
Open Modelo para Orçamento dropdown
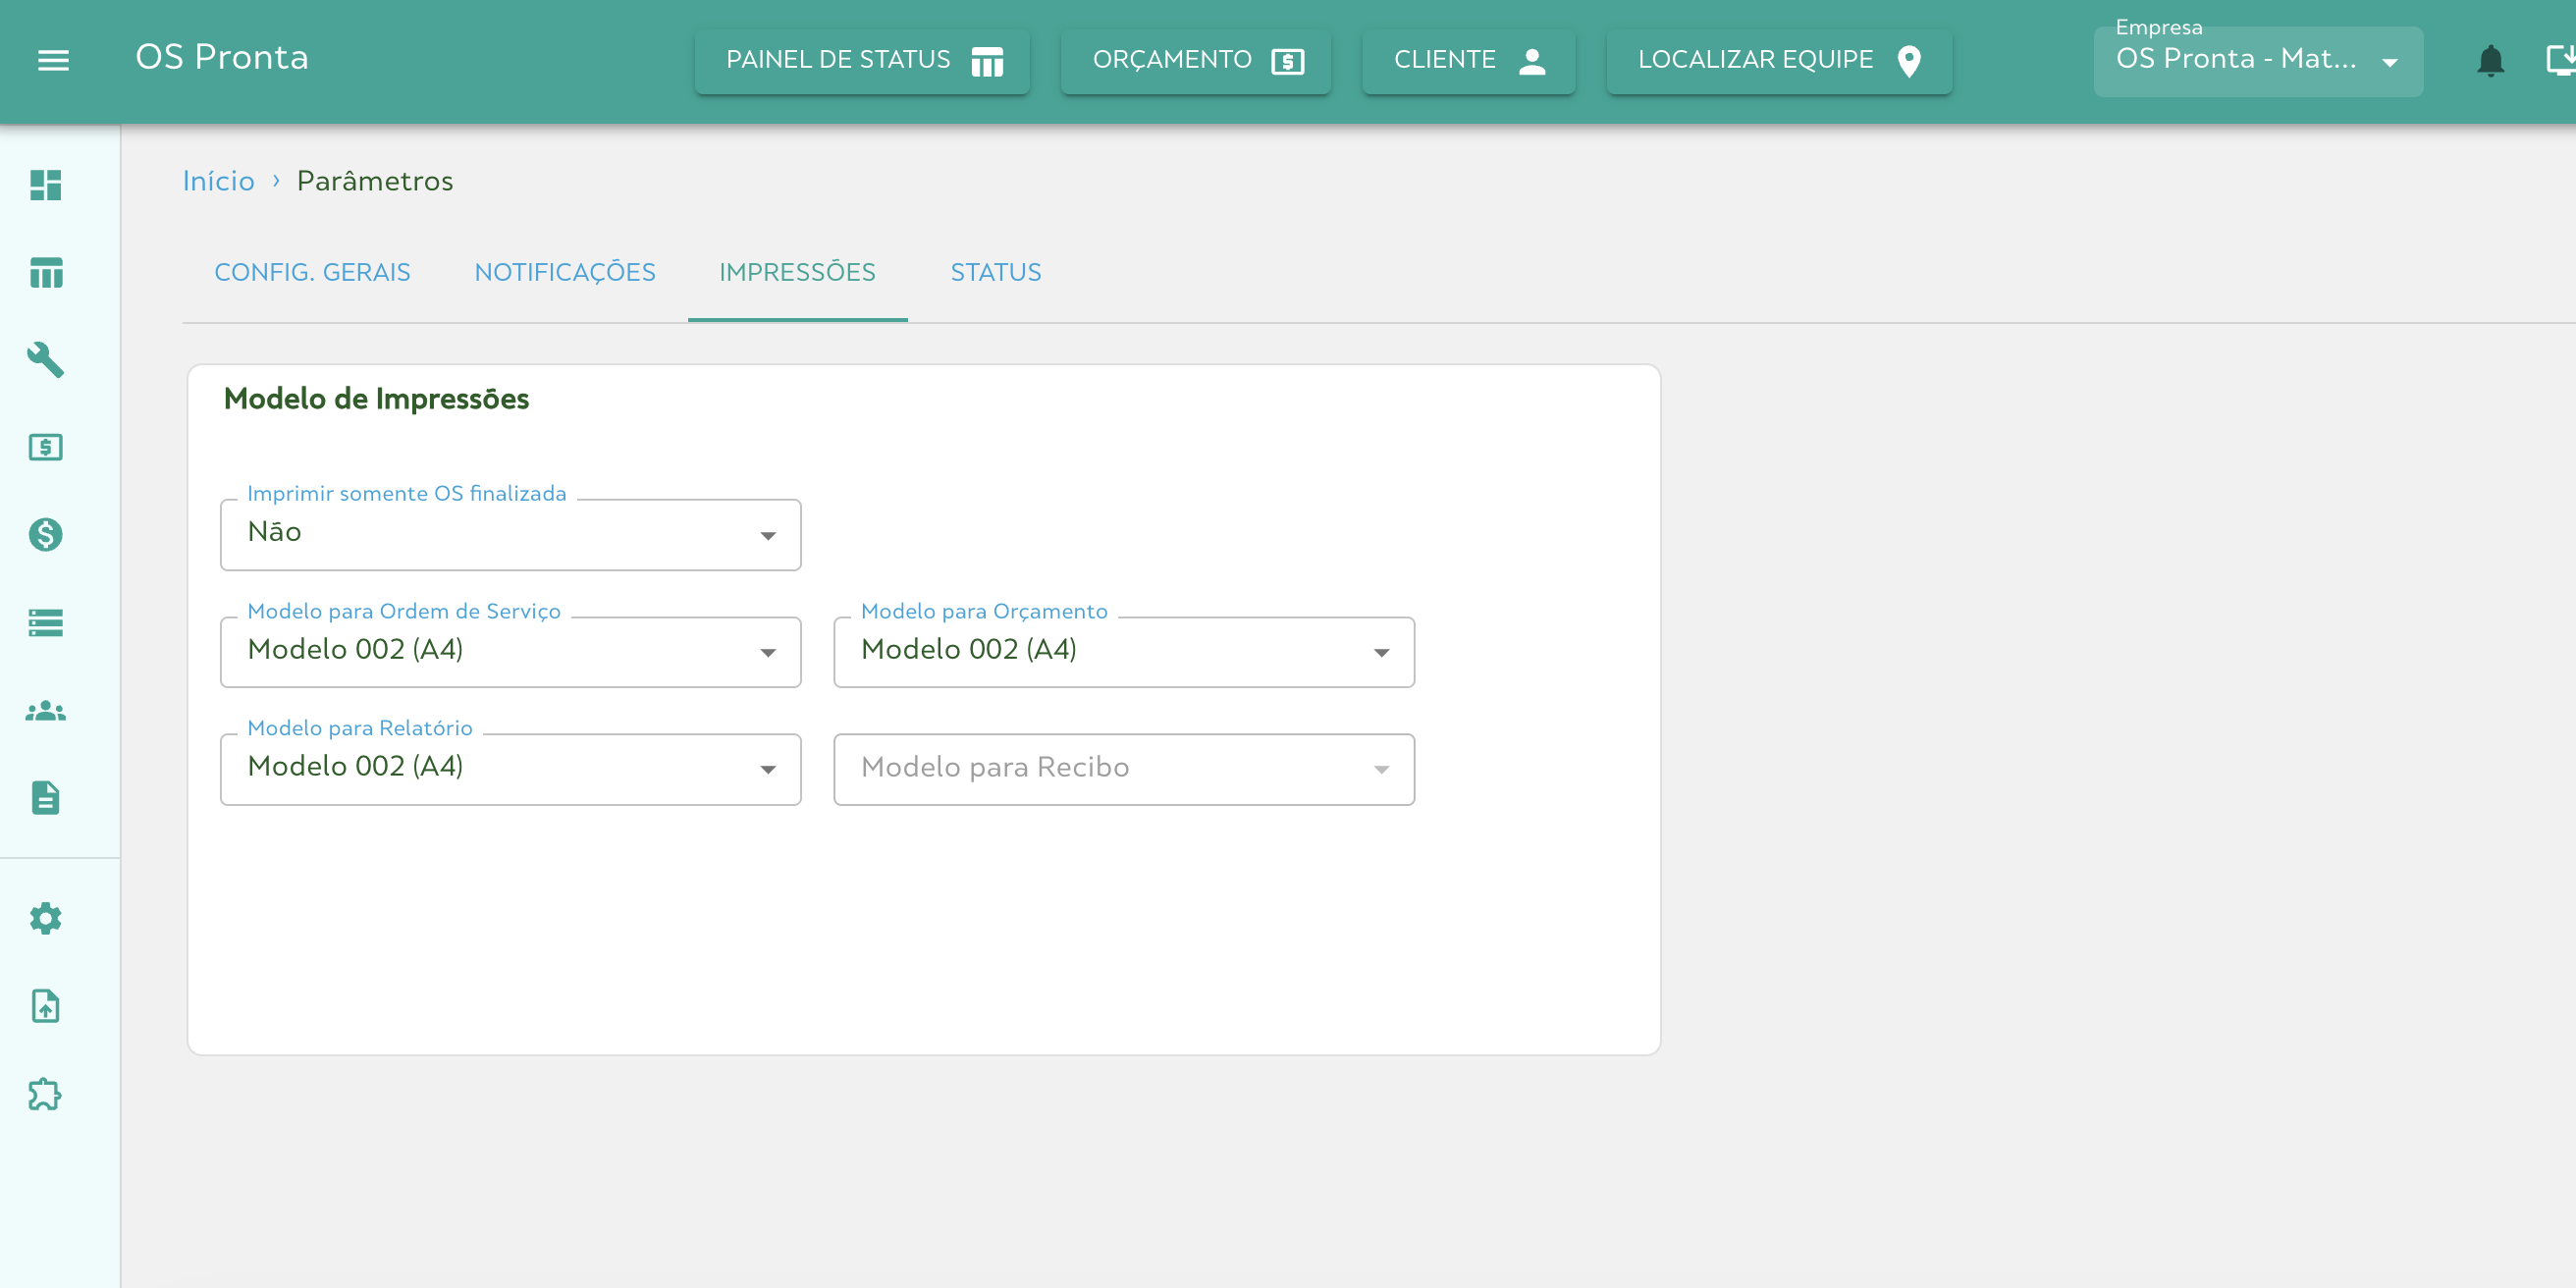tap(1123, 652)
